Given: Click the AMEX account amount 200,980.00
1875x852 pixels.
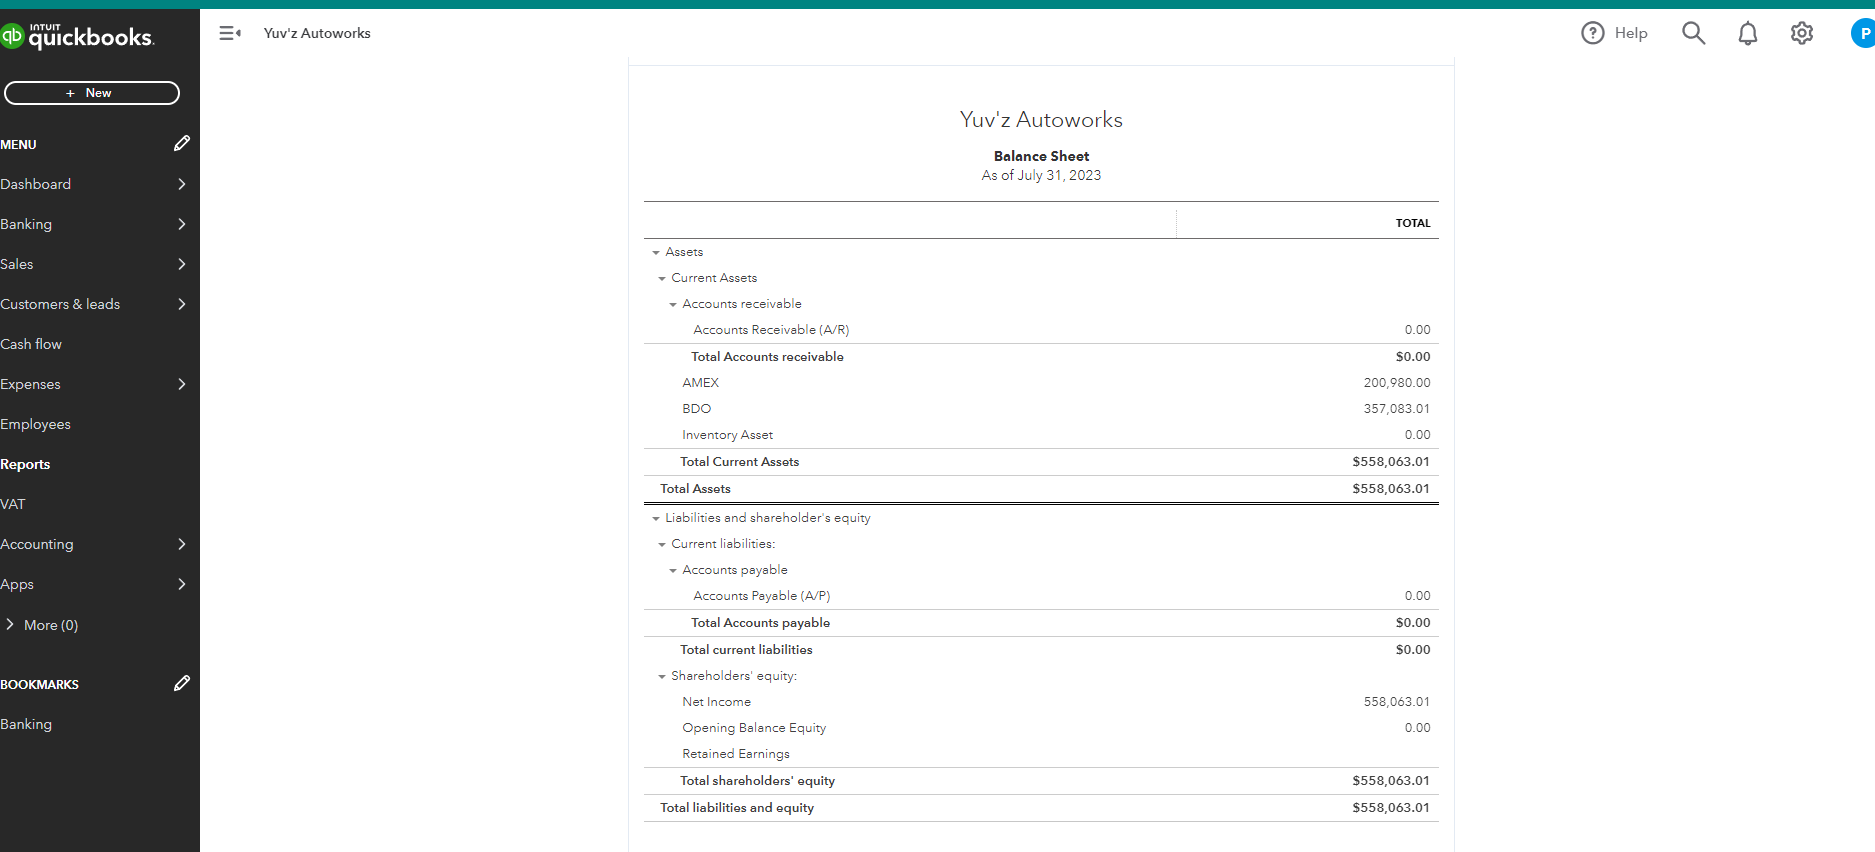Looking at the screenshot, I should click(1397, 383).
